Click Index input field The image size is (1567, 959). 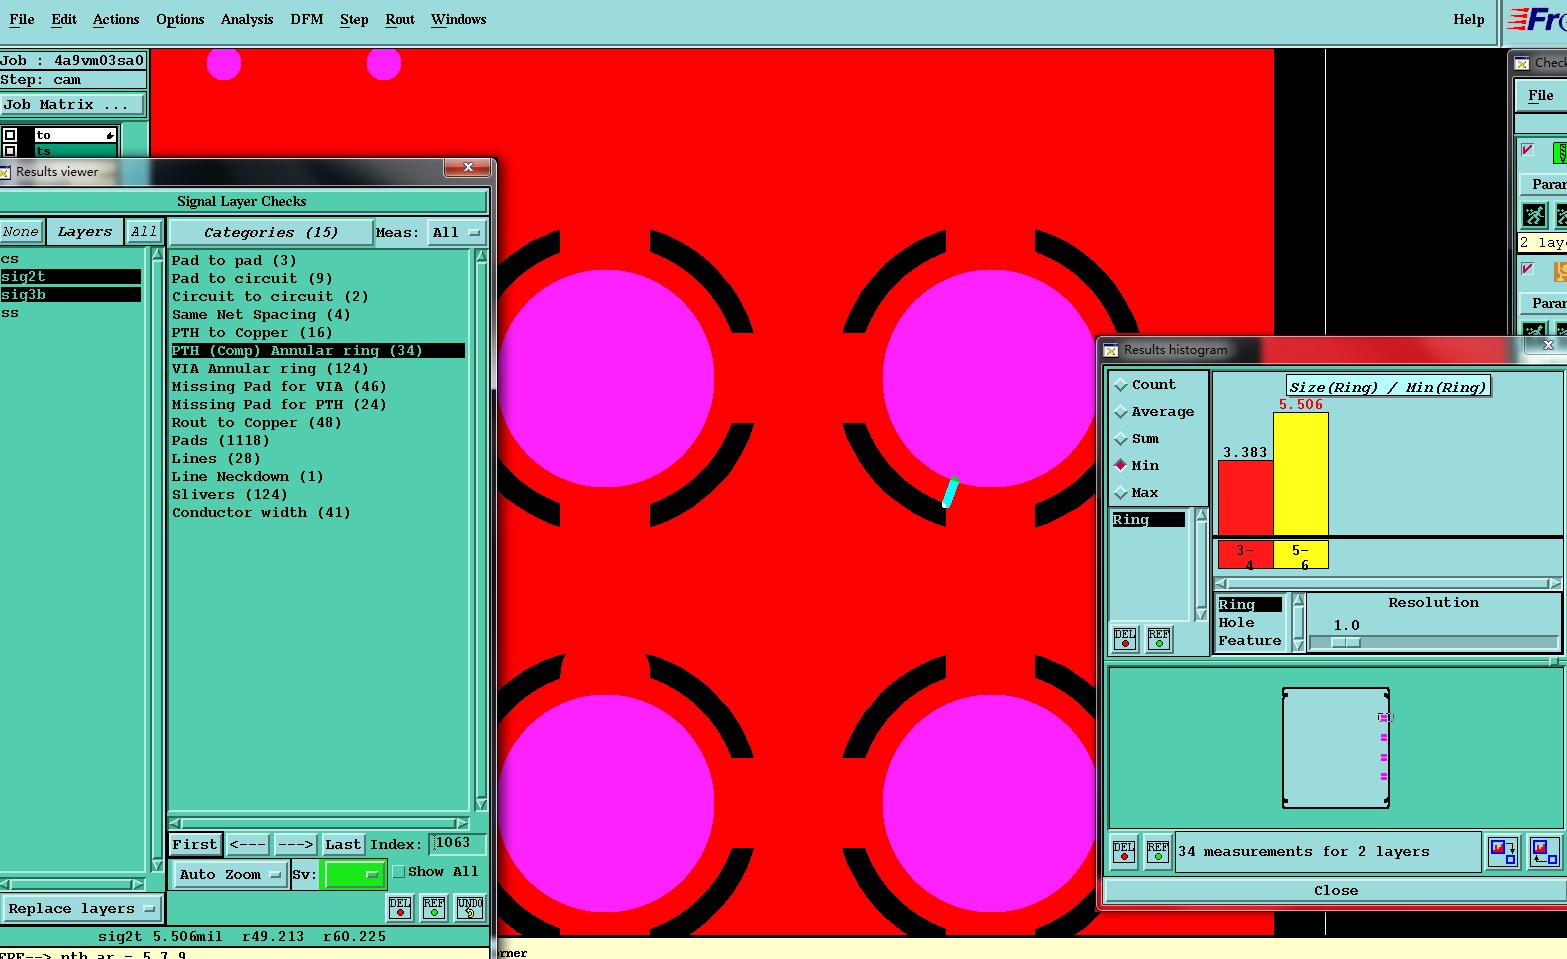(457, 844)
